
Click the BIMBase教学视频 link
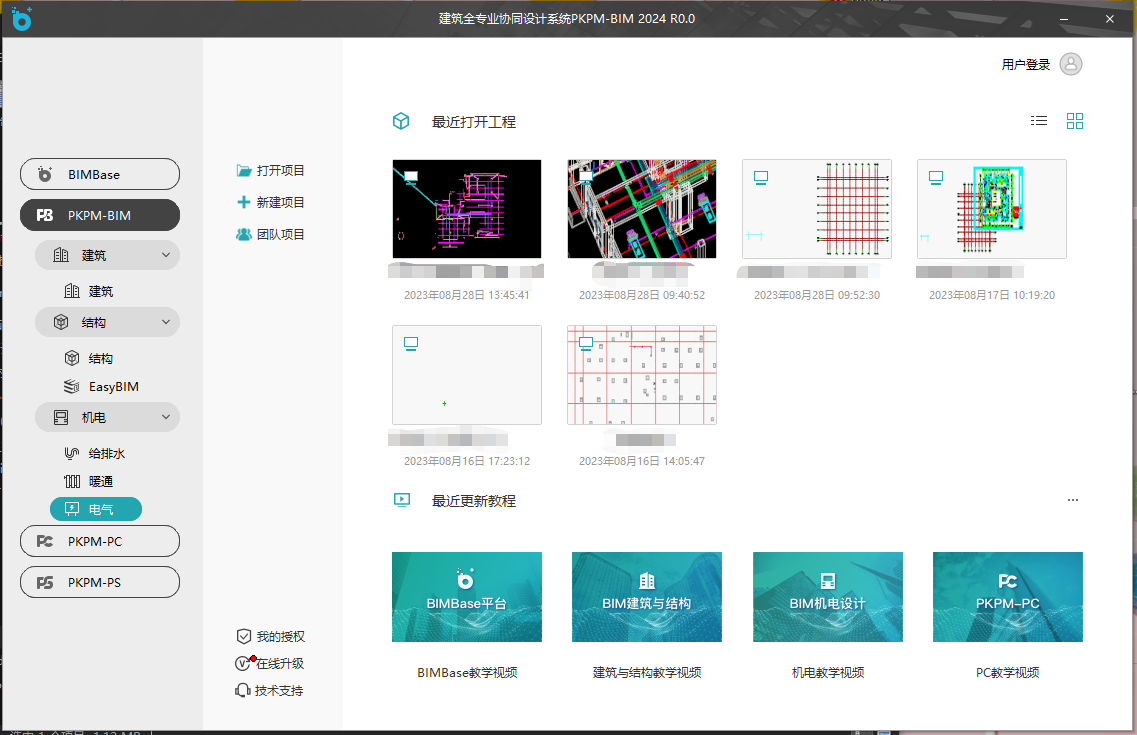[467, 673]
